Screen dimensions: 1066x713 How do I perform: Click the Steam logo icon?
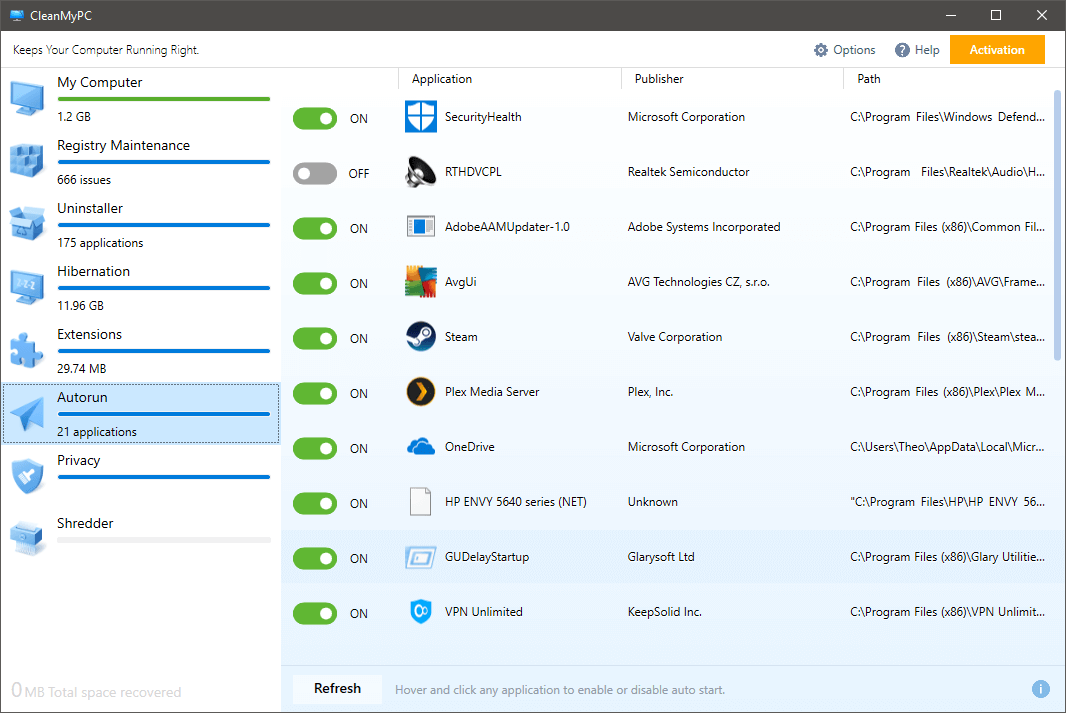(421, 336)
